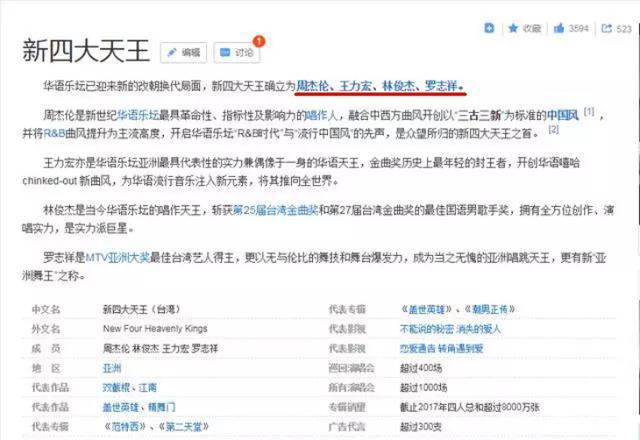Viewport: 640px width, 440px height.
Task: Click the 广告代言 field label
Action: pyautogui.click(x=347, y=427)
